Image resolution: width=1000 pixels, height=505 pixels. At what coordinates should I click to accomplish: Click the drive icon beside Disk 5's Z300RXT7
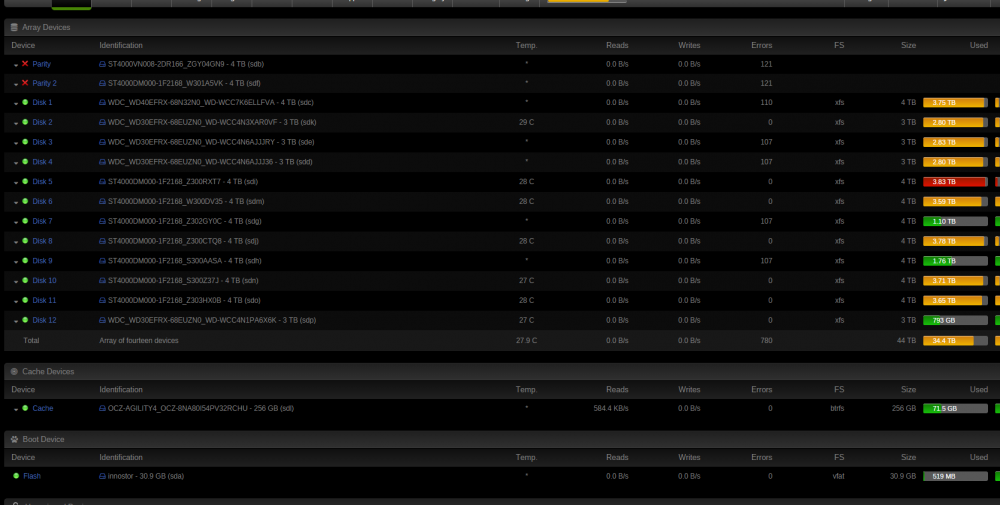102,182
